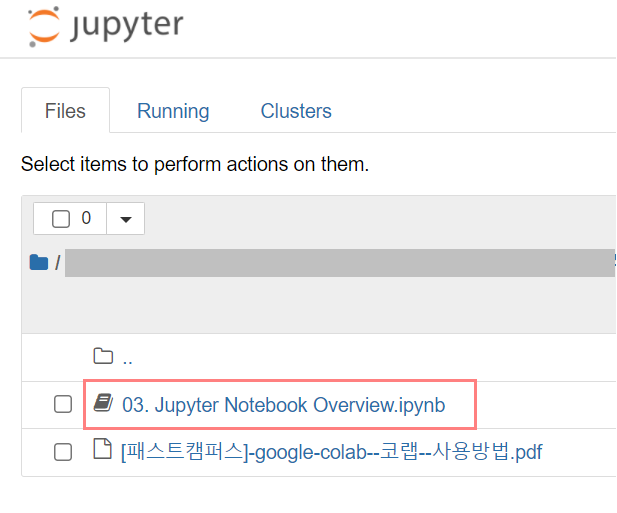Toggle the select-all checkbox
Screen dimensions: 617x513
coord(61,219)
